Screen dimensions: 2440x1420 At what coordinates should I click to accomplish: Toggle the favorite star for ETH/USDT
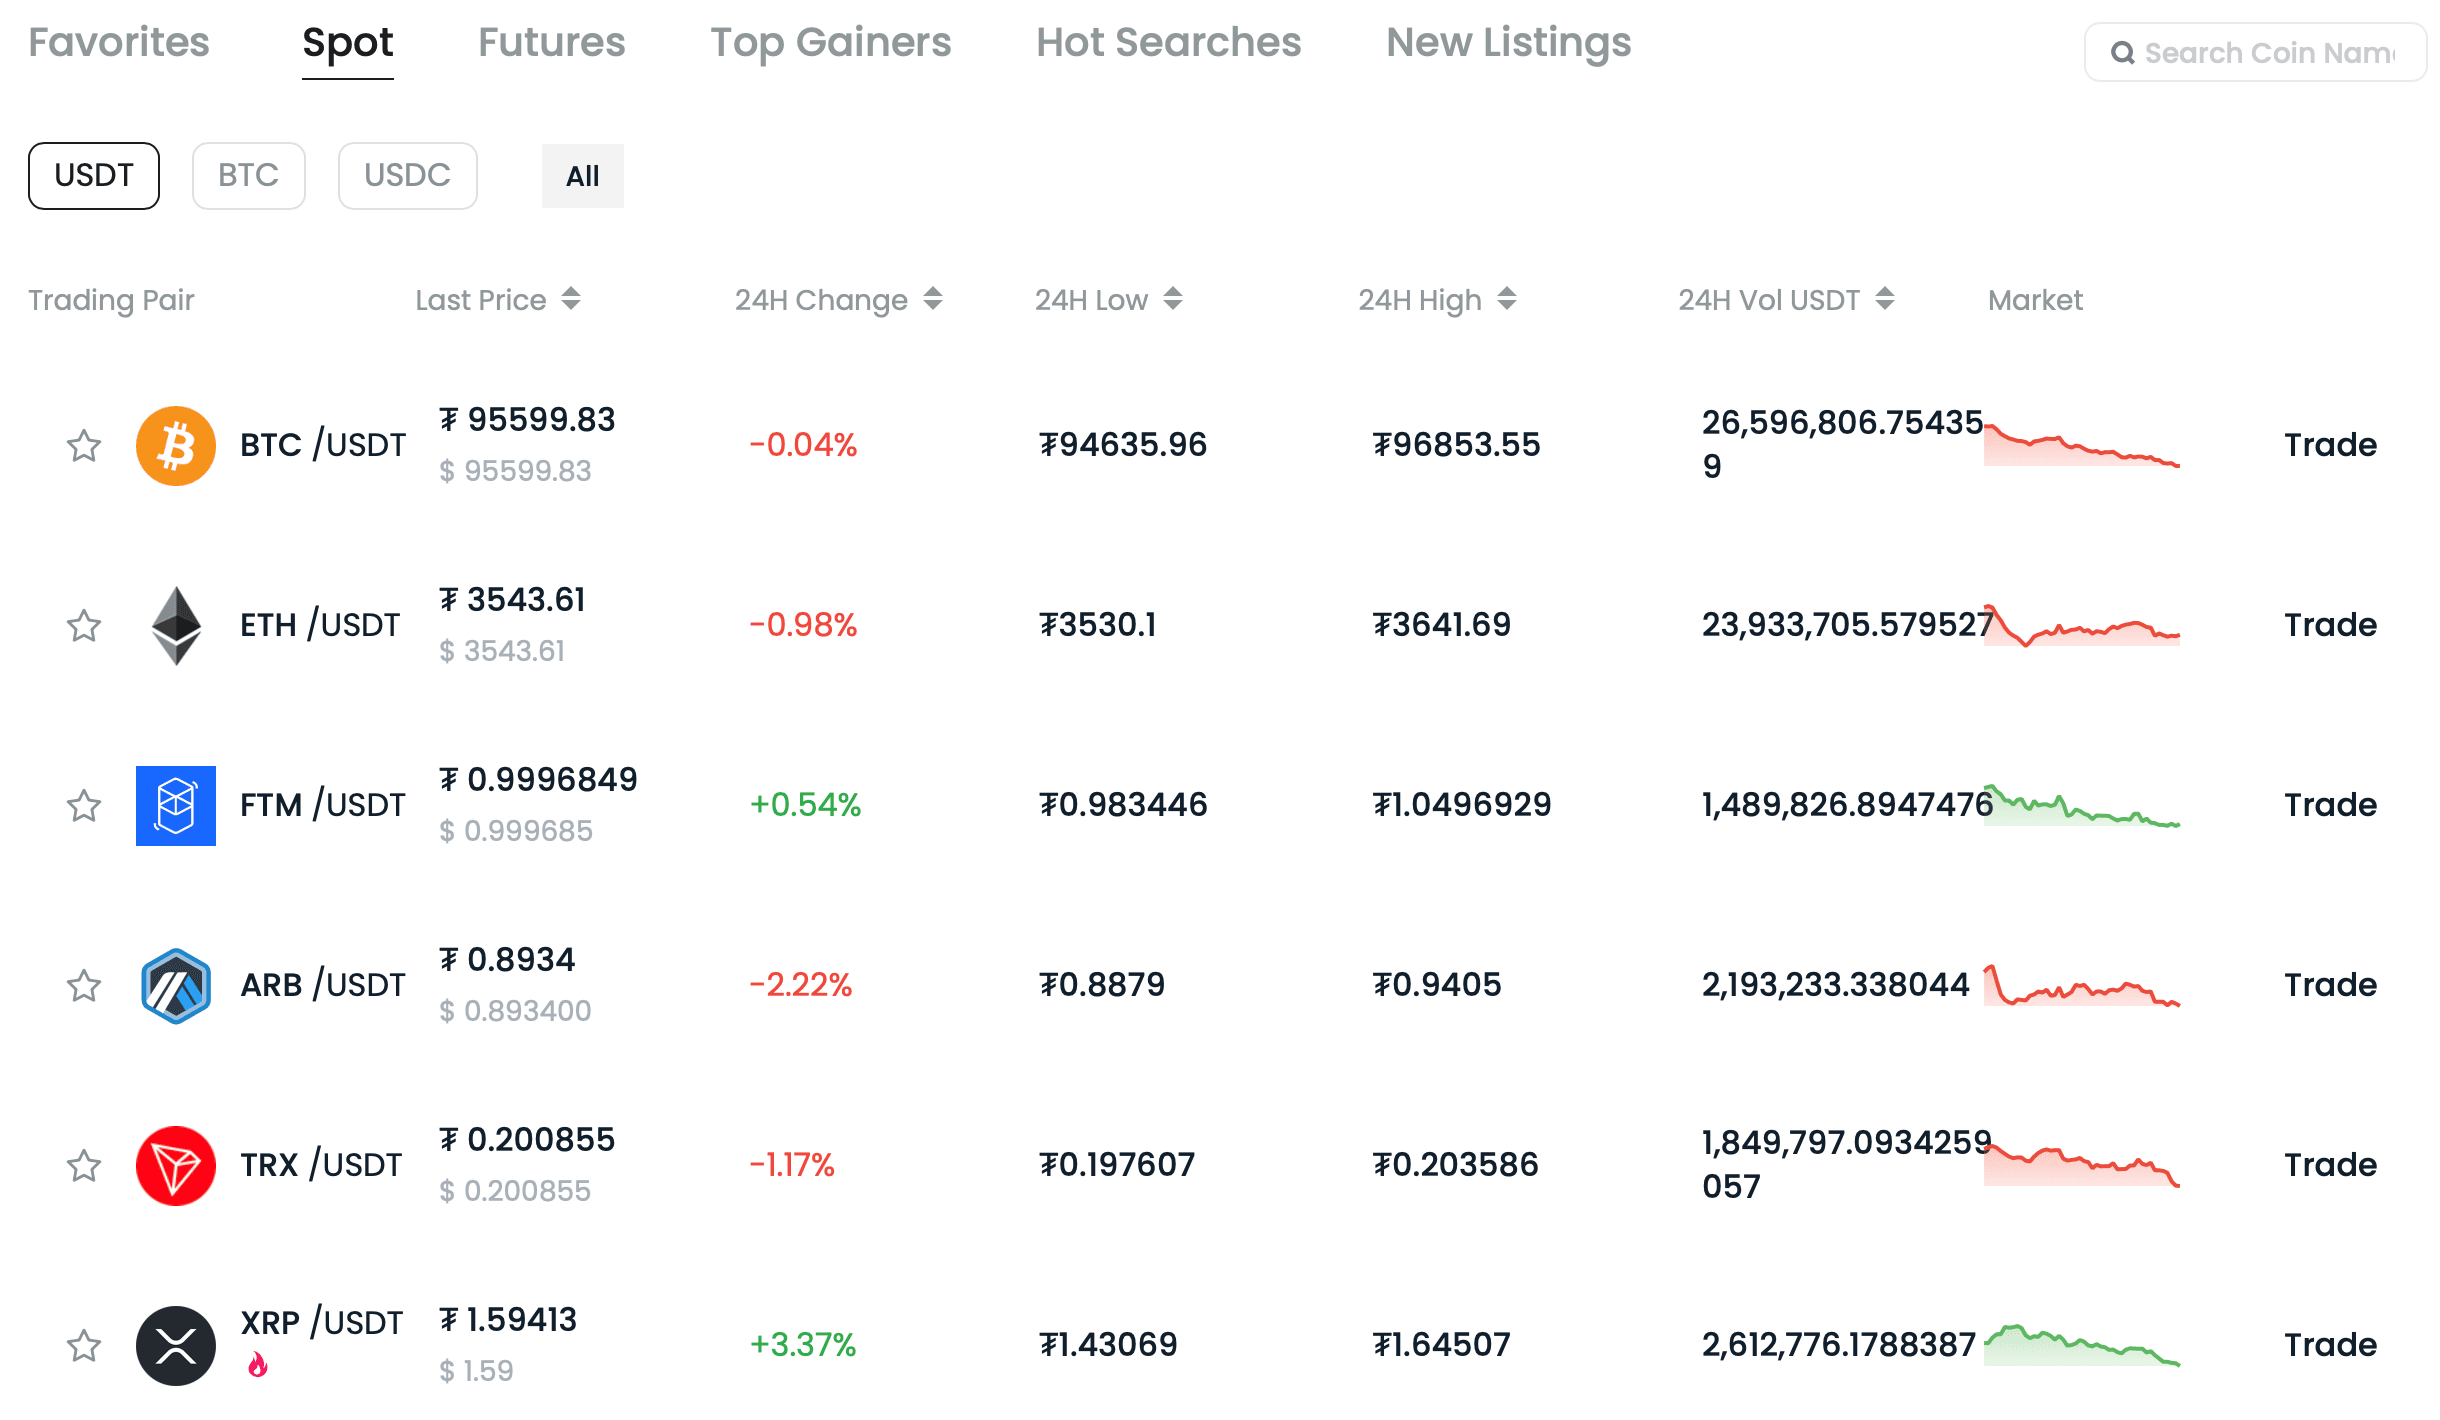coord(84,625)
